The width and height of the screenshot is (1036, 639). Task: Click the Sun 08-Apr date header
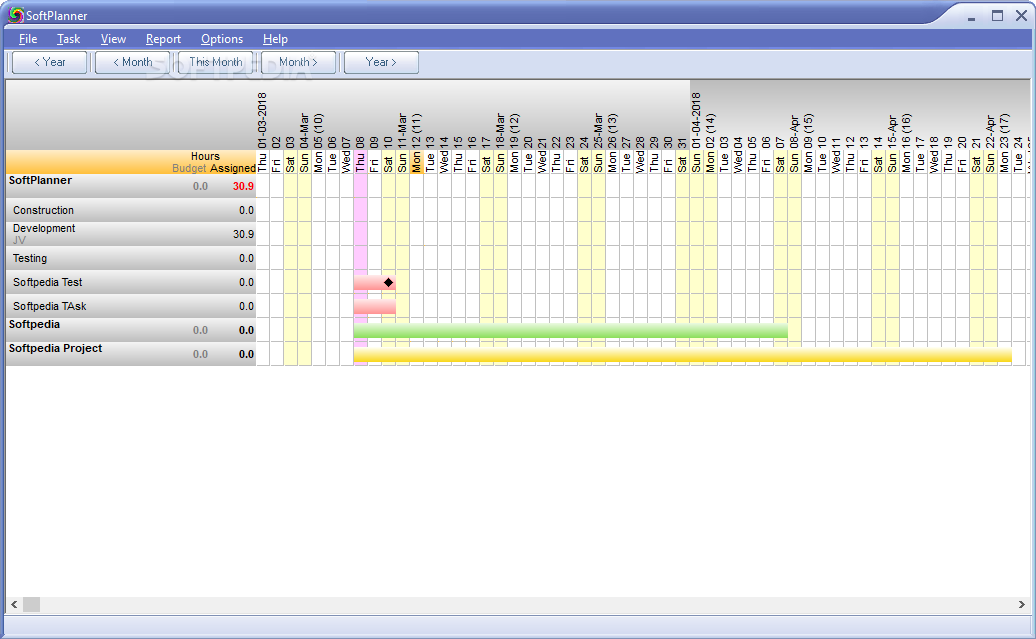[794, 144]
